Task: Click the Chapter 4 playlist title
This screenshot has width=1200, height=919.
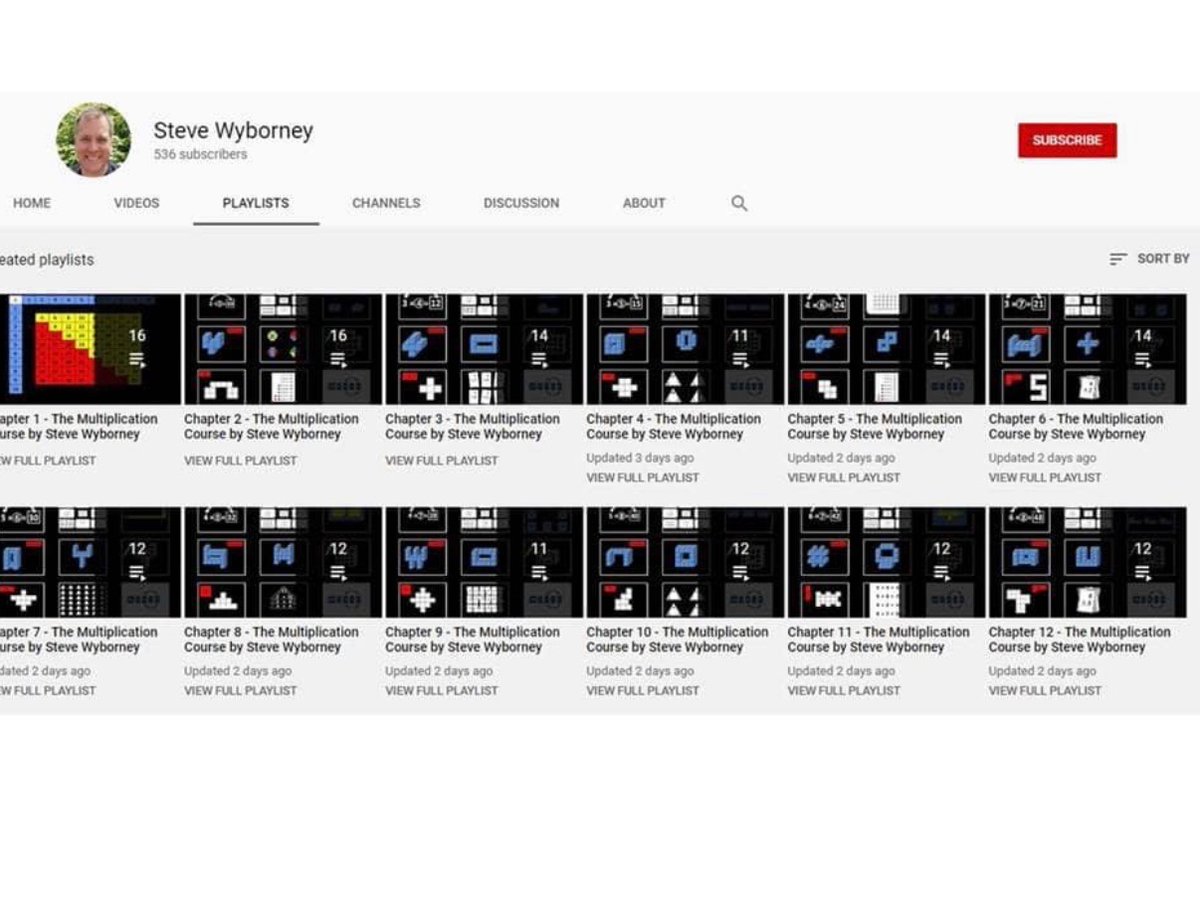Action: pyautogui.click(x=674, y=427)
